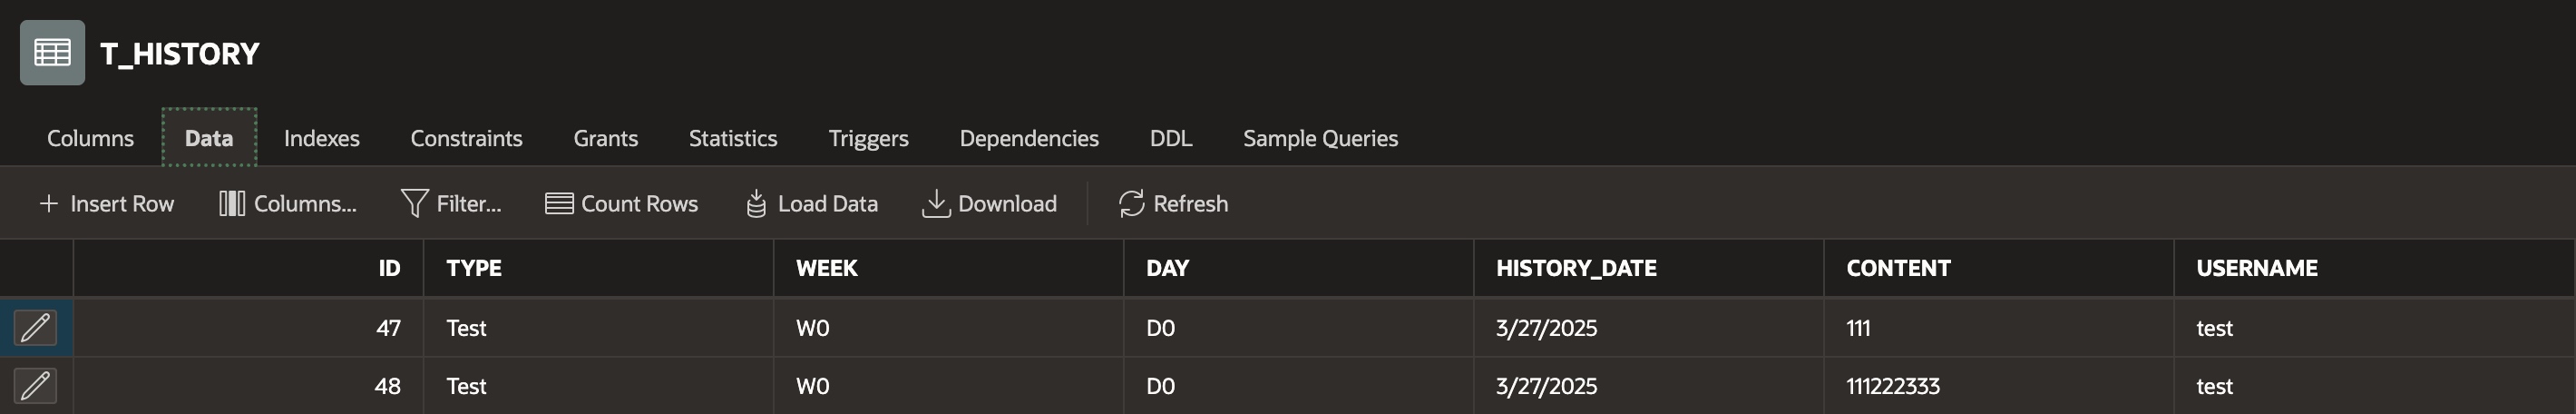View the DDL tab
This screenshot has width=2576, height=414.
point(1170,138)
